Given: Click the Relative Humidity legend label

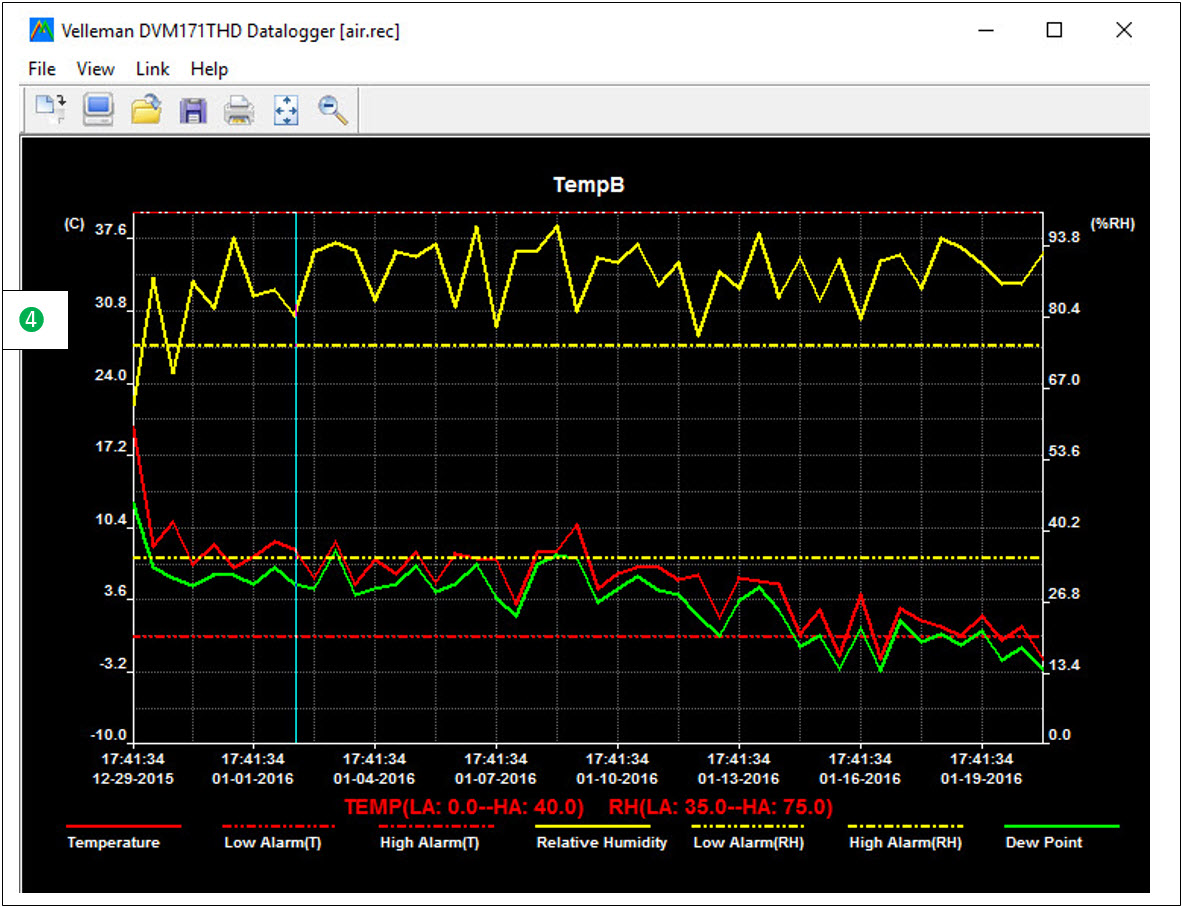Looking at the screenshot, I should [x=601, y=842].
